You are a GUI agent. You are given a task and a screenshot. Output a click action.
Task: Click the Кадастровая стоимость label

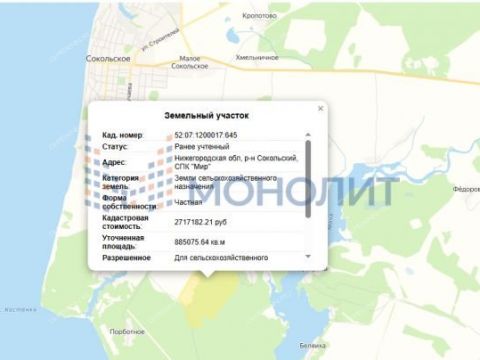tap(125, 222)
